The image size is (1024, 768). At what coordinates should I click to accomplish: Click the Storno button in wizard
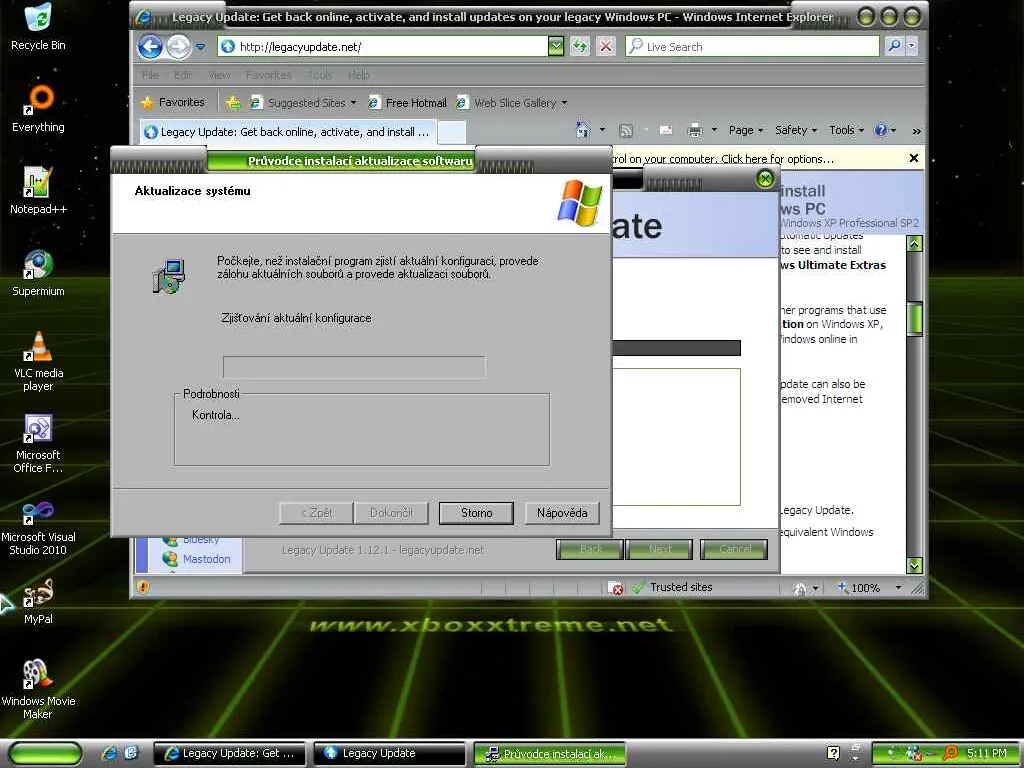point(476,513)
